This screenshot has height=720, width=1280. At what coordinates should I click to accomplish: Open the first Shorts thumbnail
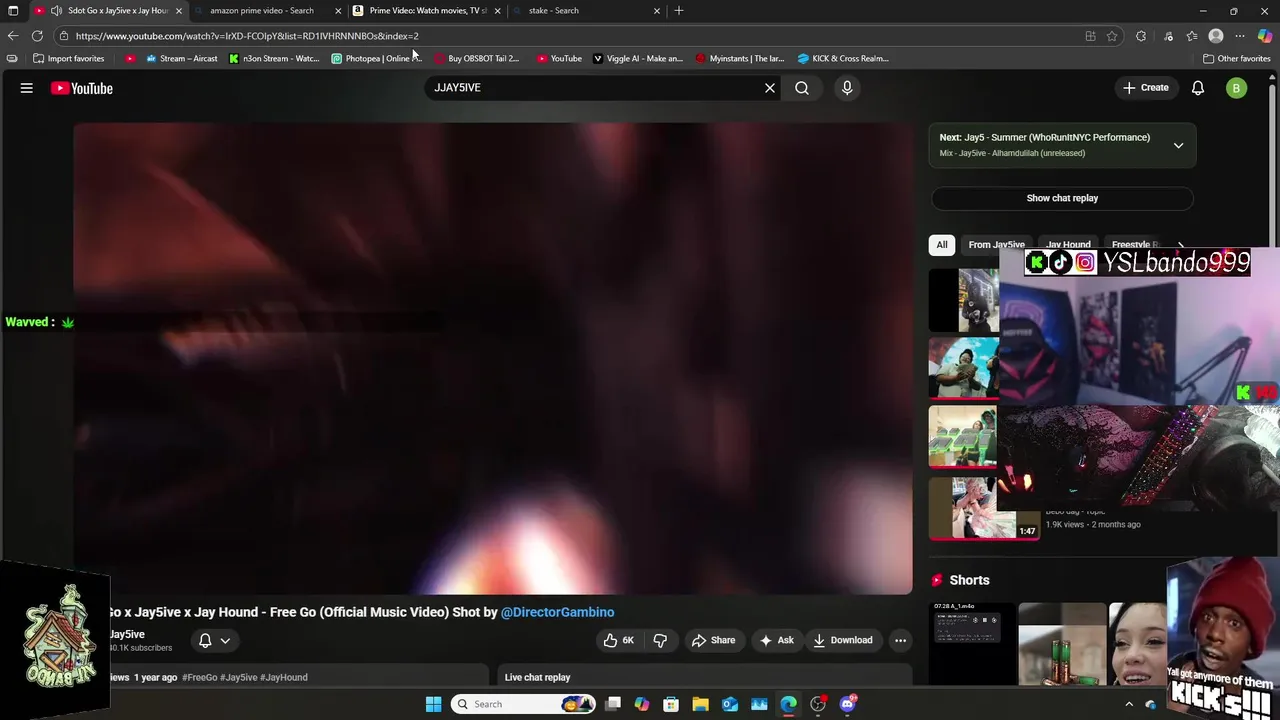[971, 644]
